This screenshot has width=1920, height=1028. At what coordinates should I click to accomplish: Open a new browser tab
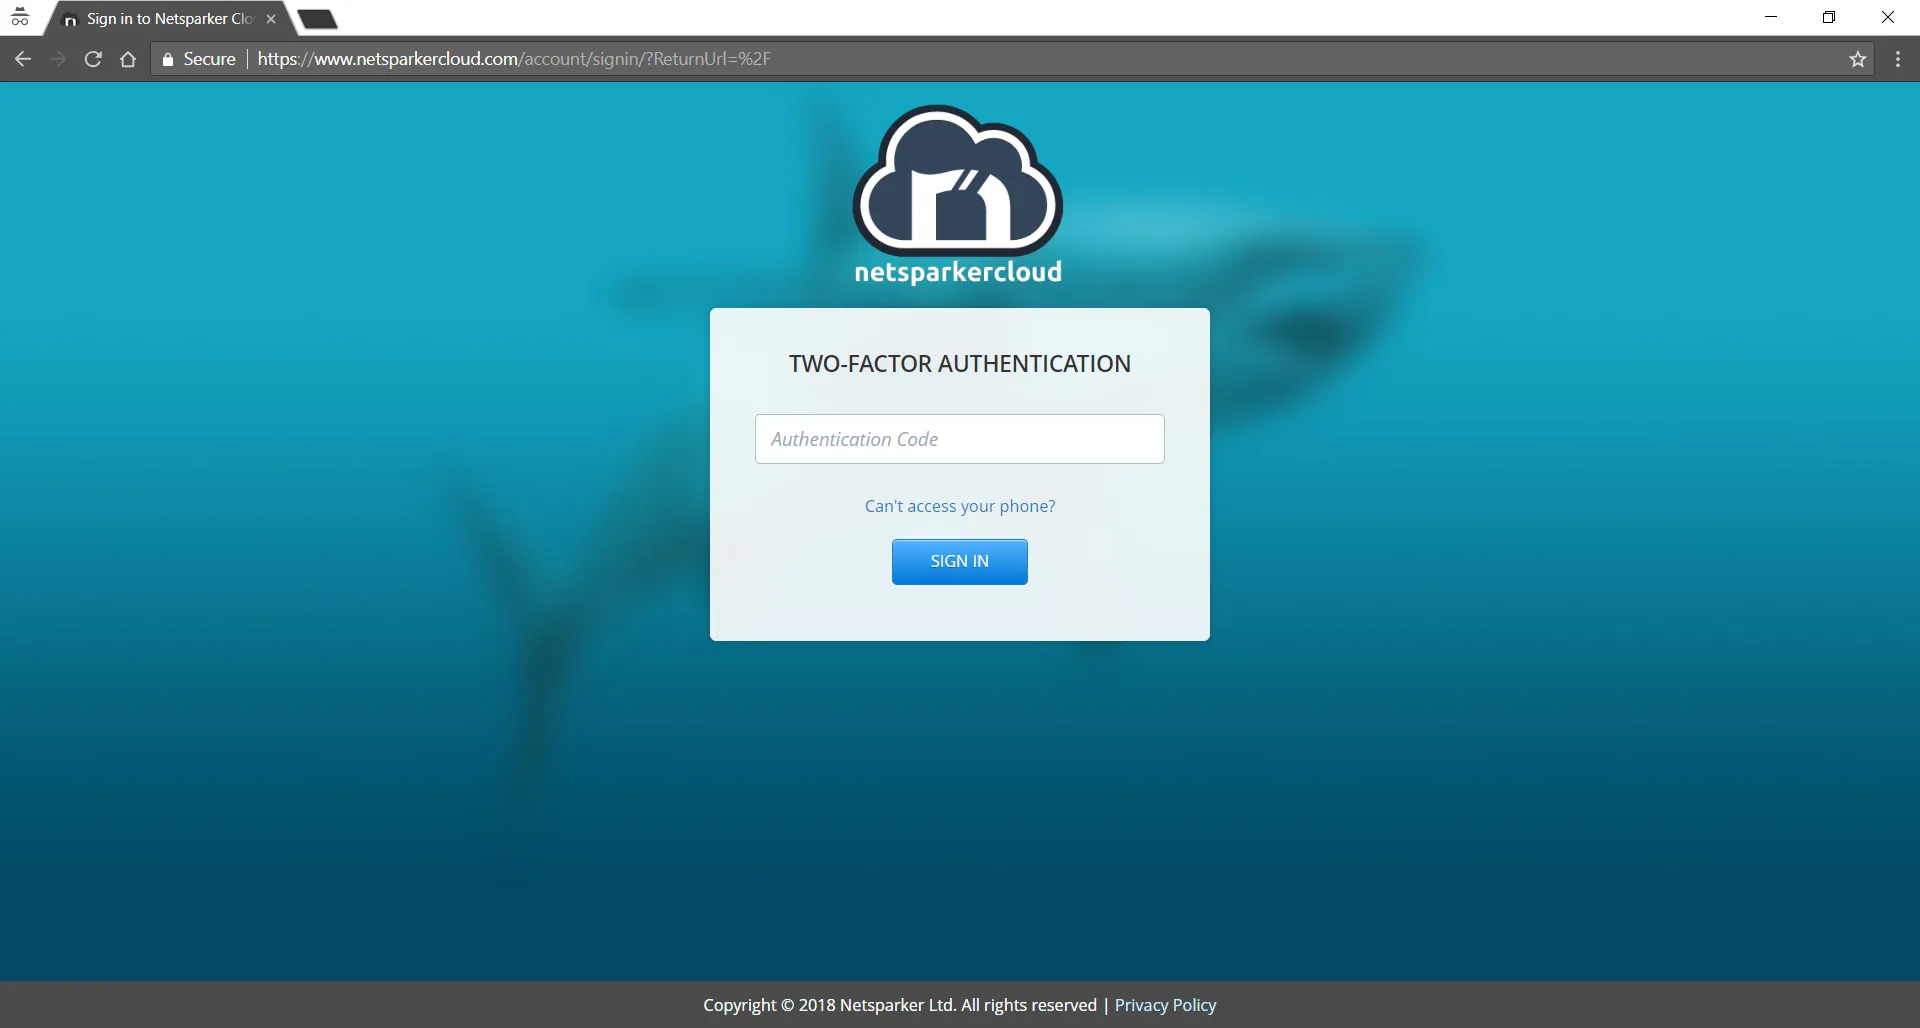[318, 19]
